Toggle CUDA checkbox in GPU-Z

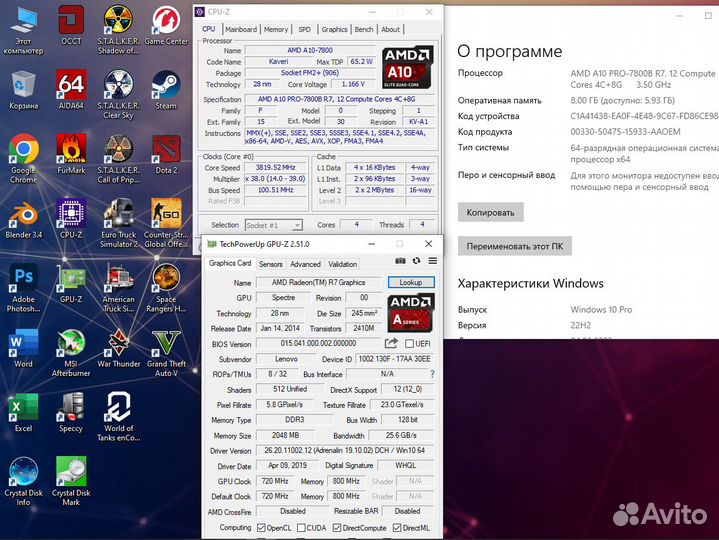pos(301,528)
